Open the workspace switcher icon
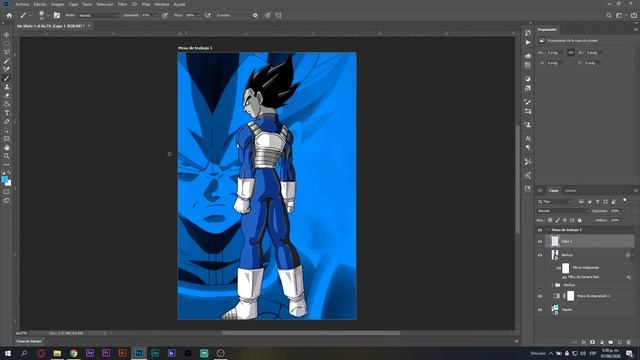This screenshot has height=360, width=640. 620,15
